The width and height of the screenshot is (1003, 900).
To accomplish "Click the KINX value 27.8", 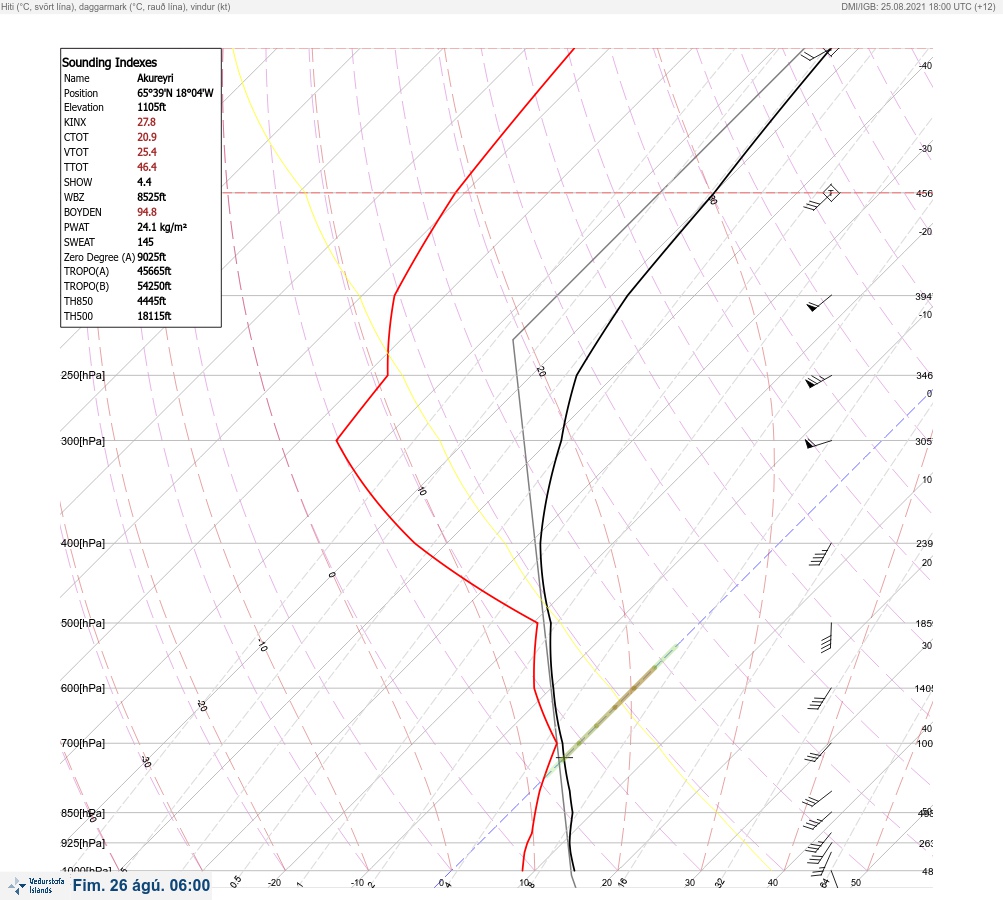I will click(146, 122).
